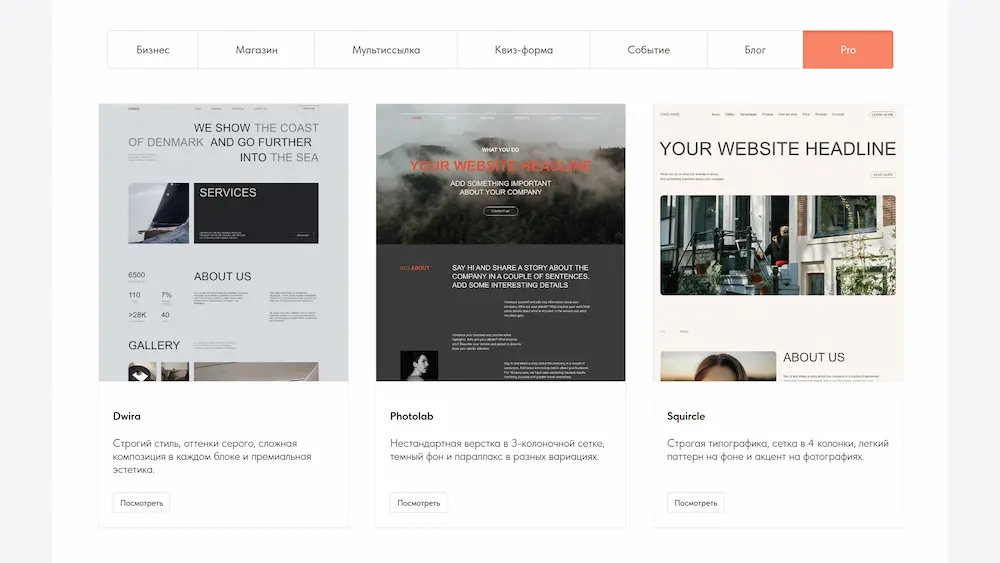Choose the Блог tab
This screenshot has width=1000, height=563.
[755, 50]
